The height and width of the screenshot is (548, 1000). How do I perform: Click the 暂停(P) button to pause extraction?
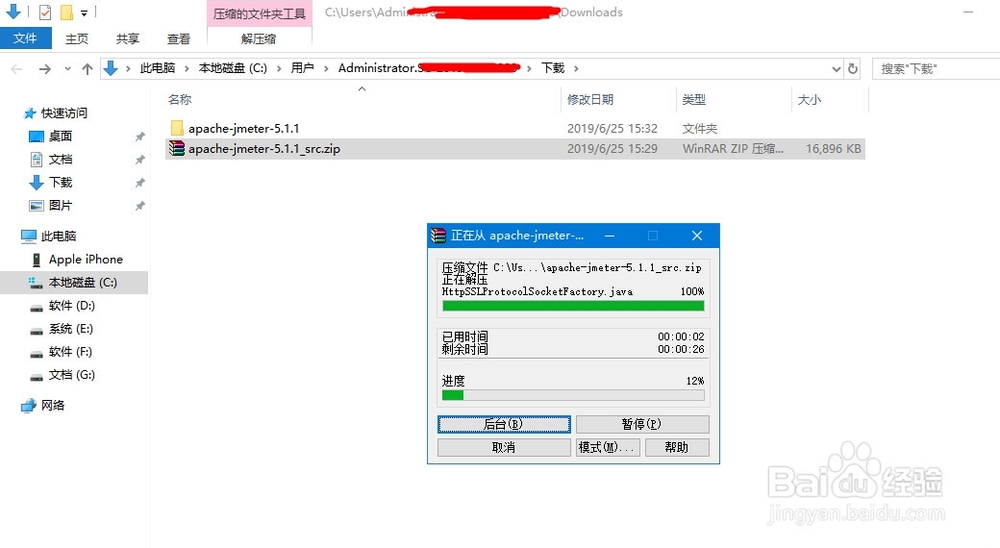[x=642, y=424]
